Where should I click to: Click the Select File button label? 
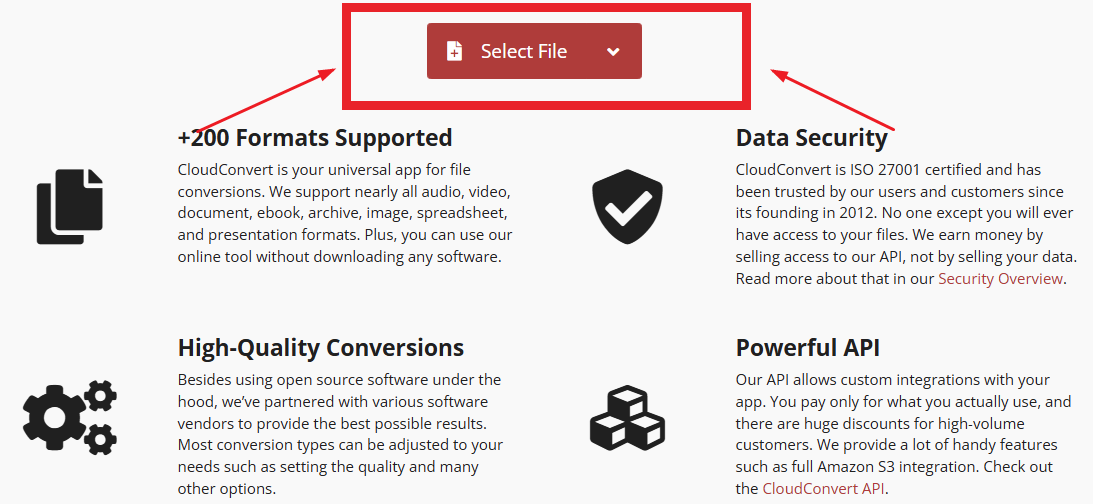[523, 52]
